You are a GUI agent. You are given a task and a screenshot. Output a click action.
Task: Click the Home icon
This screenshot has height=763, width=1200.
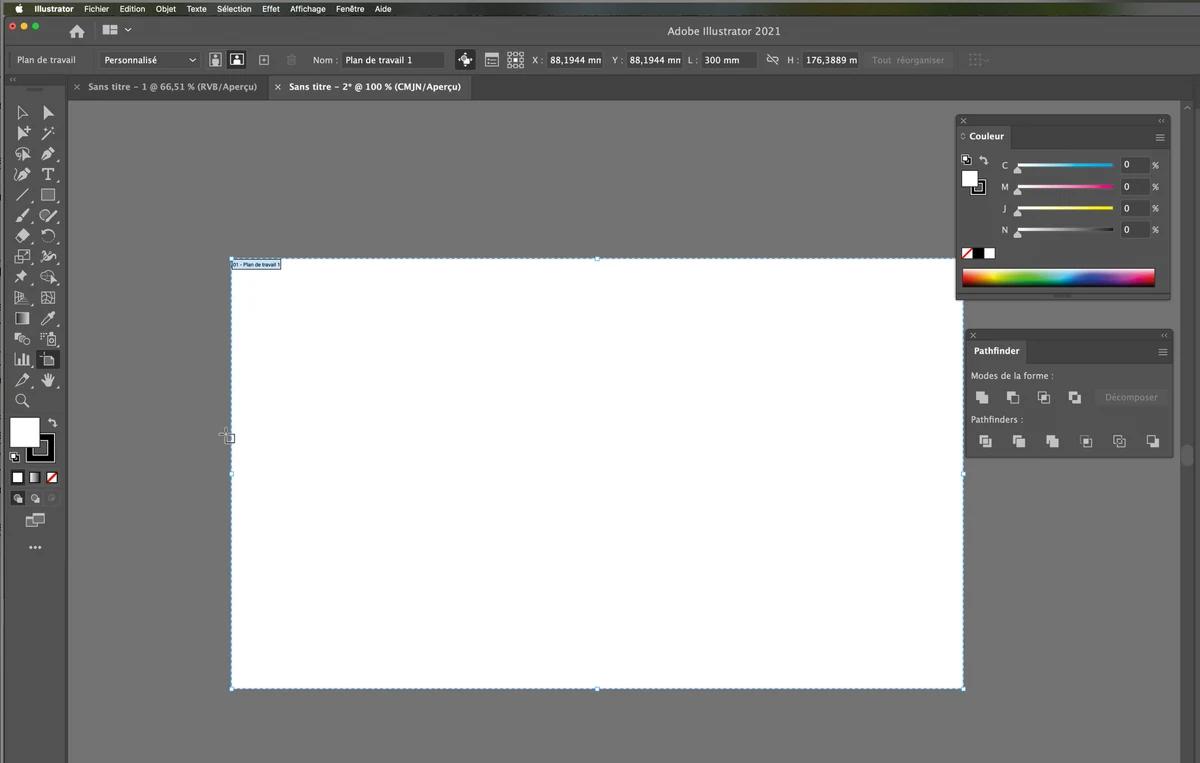[x=77, y=31]
